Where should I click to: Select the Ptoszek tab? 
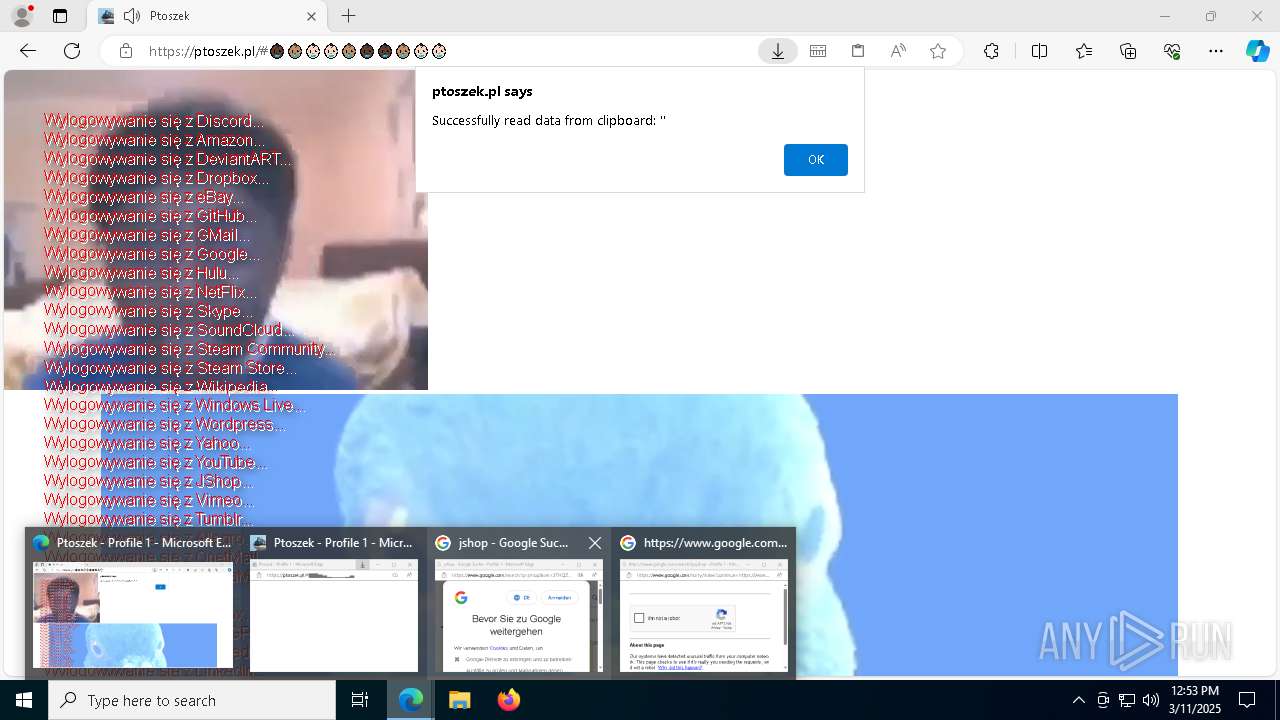tap(207, 16)
